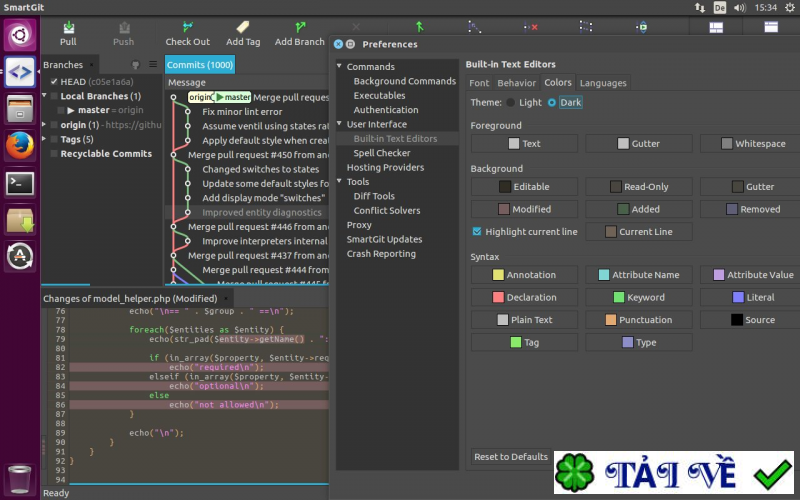Click the Pull toolbar icon
This screenshot has width=800, height=500.
(68, 28)
